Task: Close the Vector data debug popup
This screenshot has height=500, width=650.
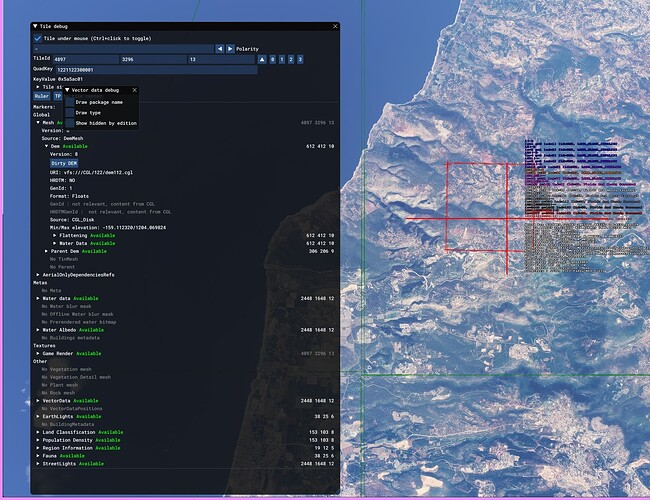Action: pos(134,90)
